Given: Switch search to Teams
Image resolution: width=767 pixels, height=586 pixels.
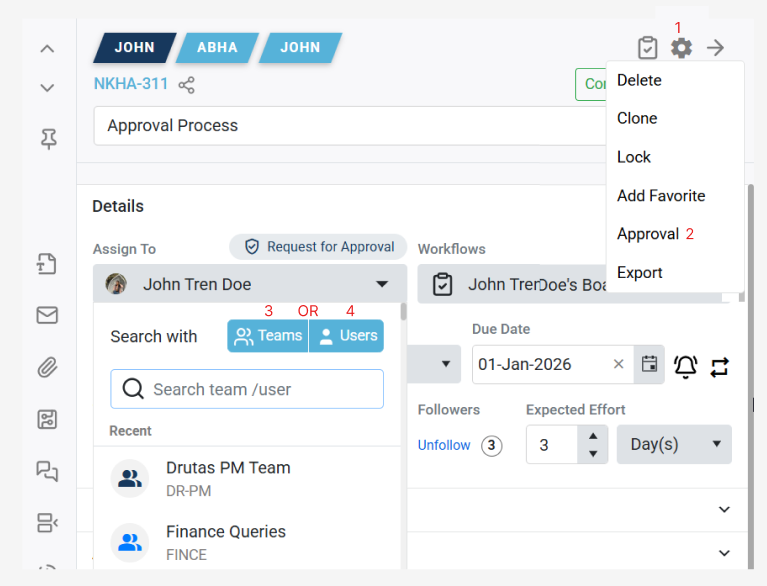Looking at the screenshot, I should click(x=268, y=336).
